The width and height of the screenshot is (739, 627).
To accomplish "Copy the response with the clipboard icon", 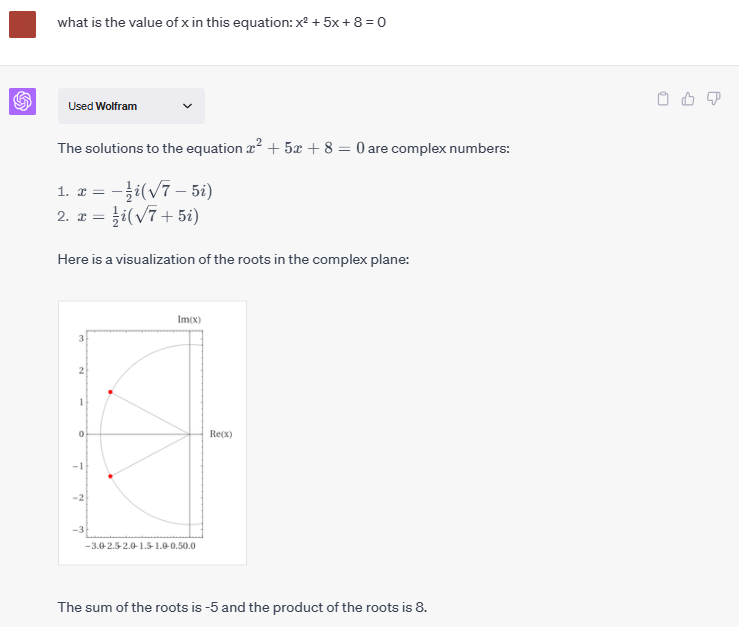I will 663,99.
